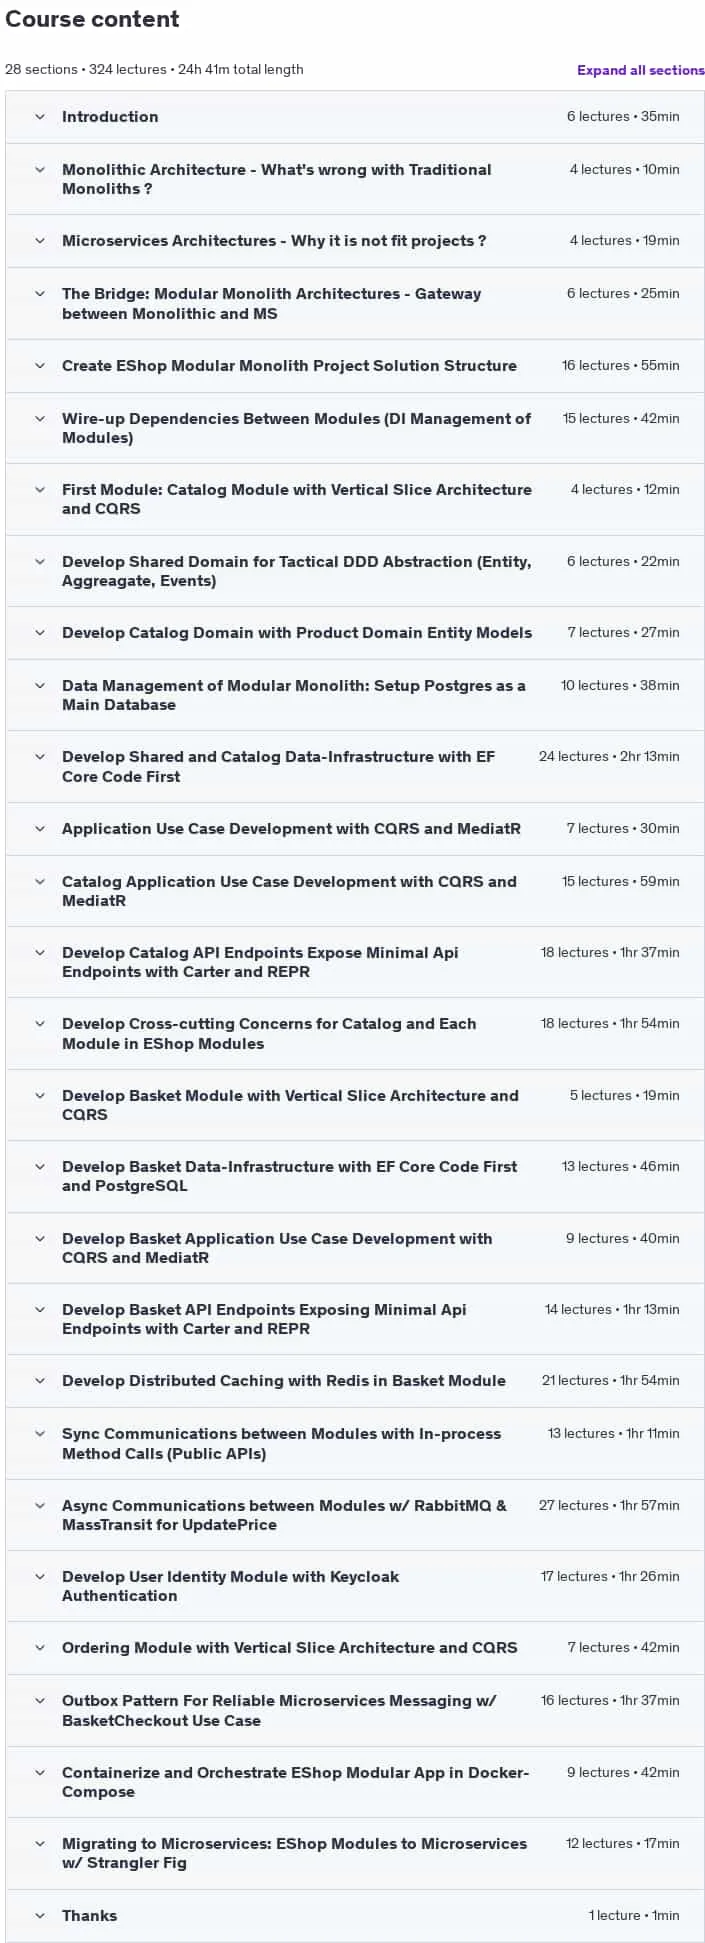Expand Wire-up Dependencies Between Modules chevron

click(x=40, y=419)
